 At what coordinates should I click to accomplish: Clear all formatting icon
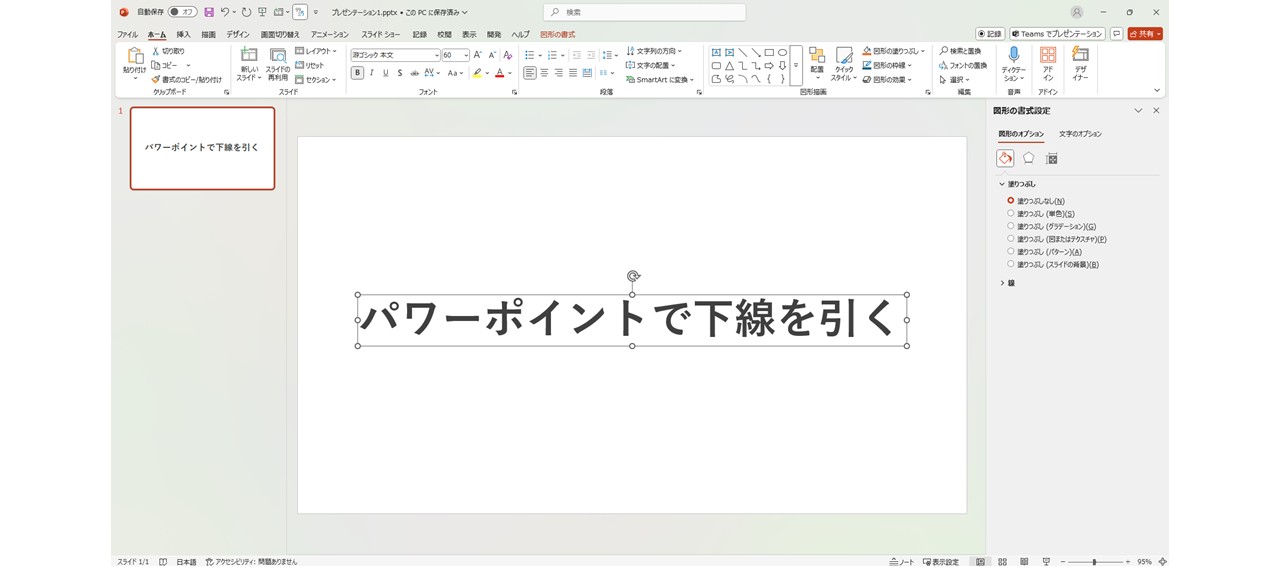pyautogui.click(x=508, y=55)
